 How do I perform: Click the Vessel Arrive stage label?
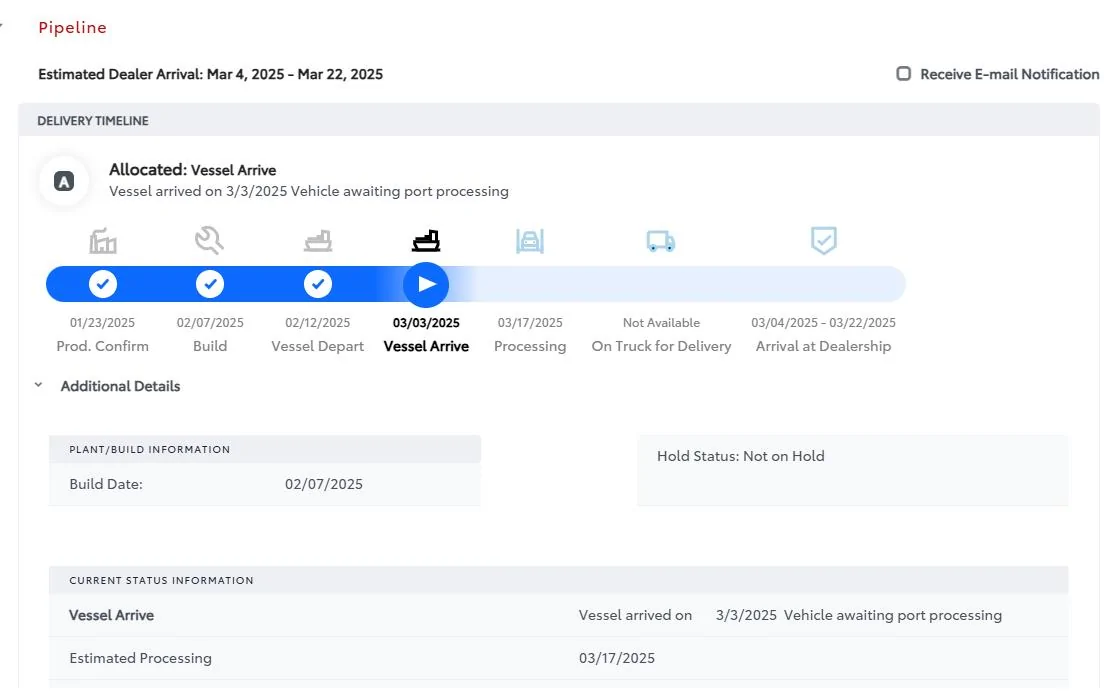click(x=426, y=346)
